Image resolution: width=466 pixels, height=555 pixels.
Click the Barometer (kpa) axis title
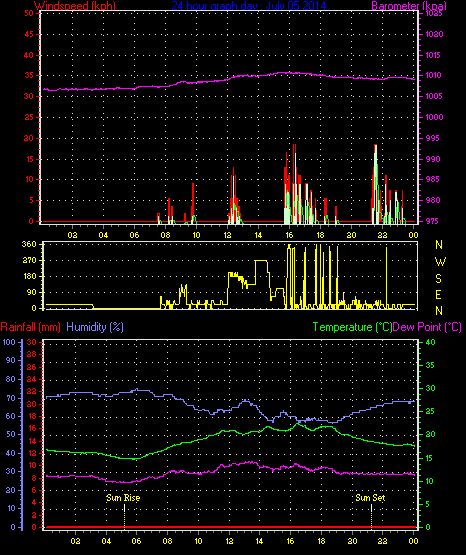[x=409, y=5]
